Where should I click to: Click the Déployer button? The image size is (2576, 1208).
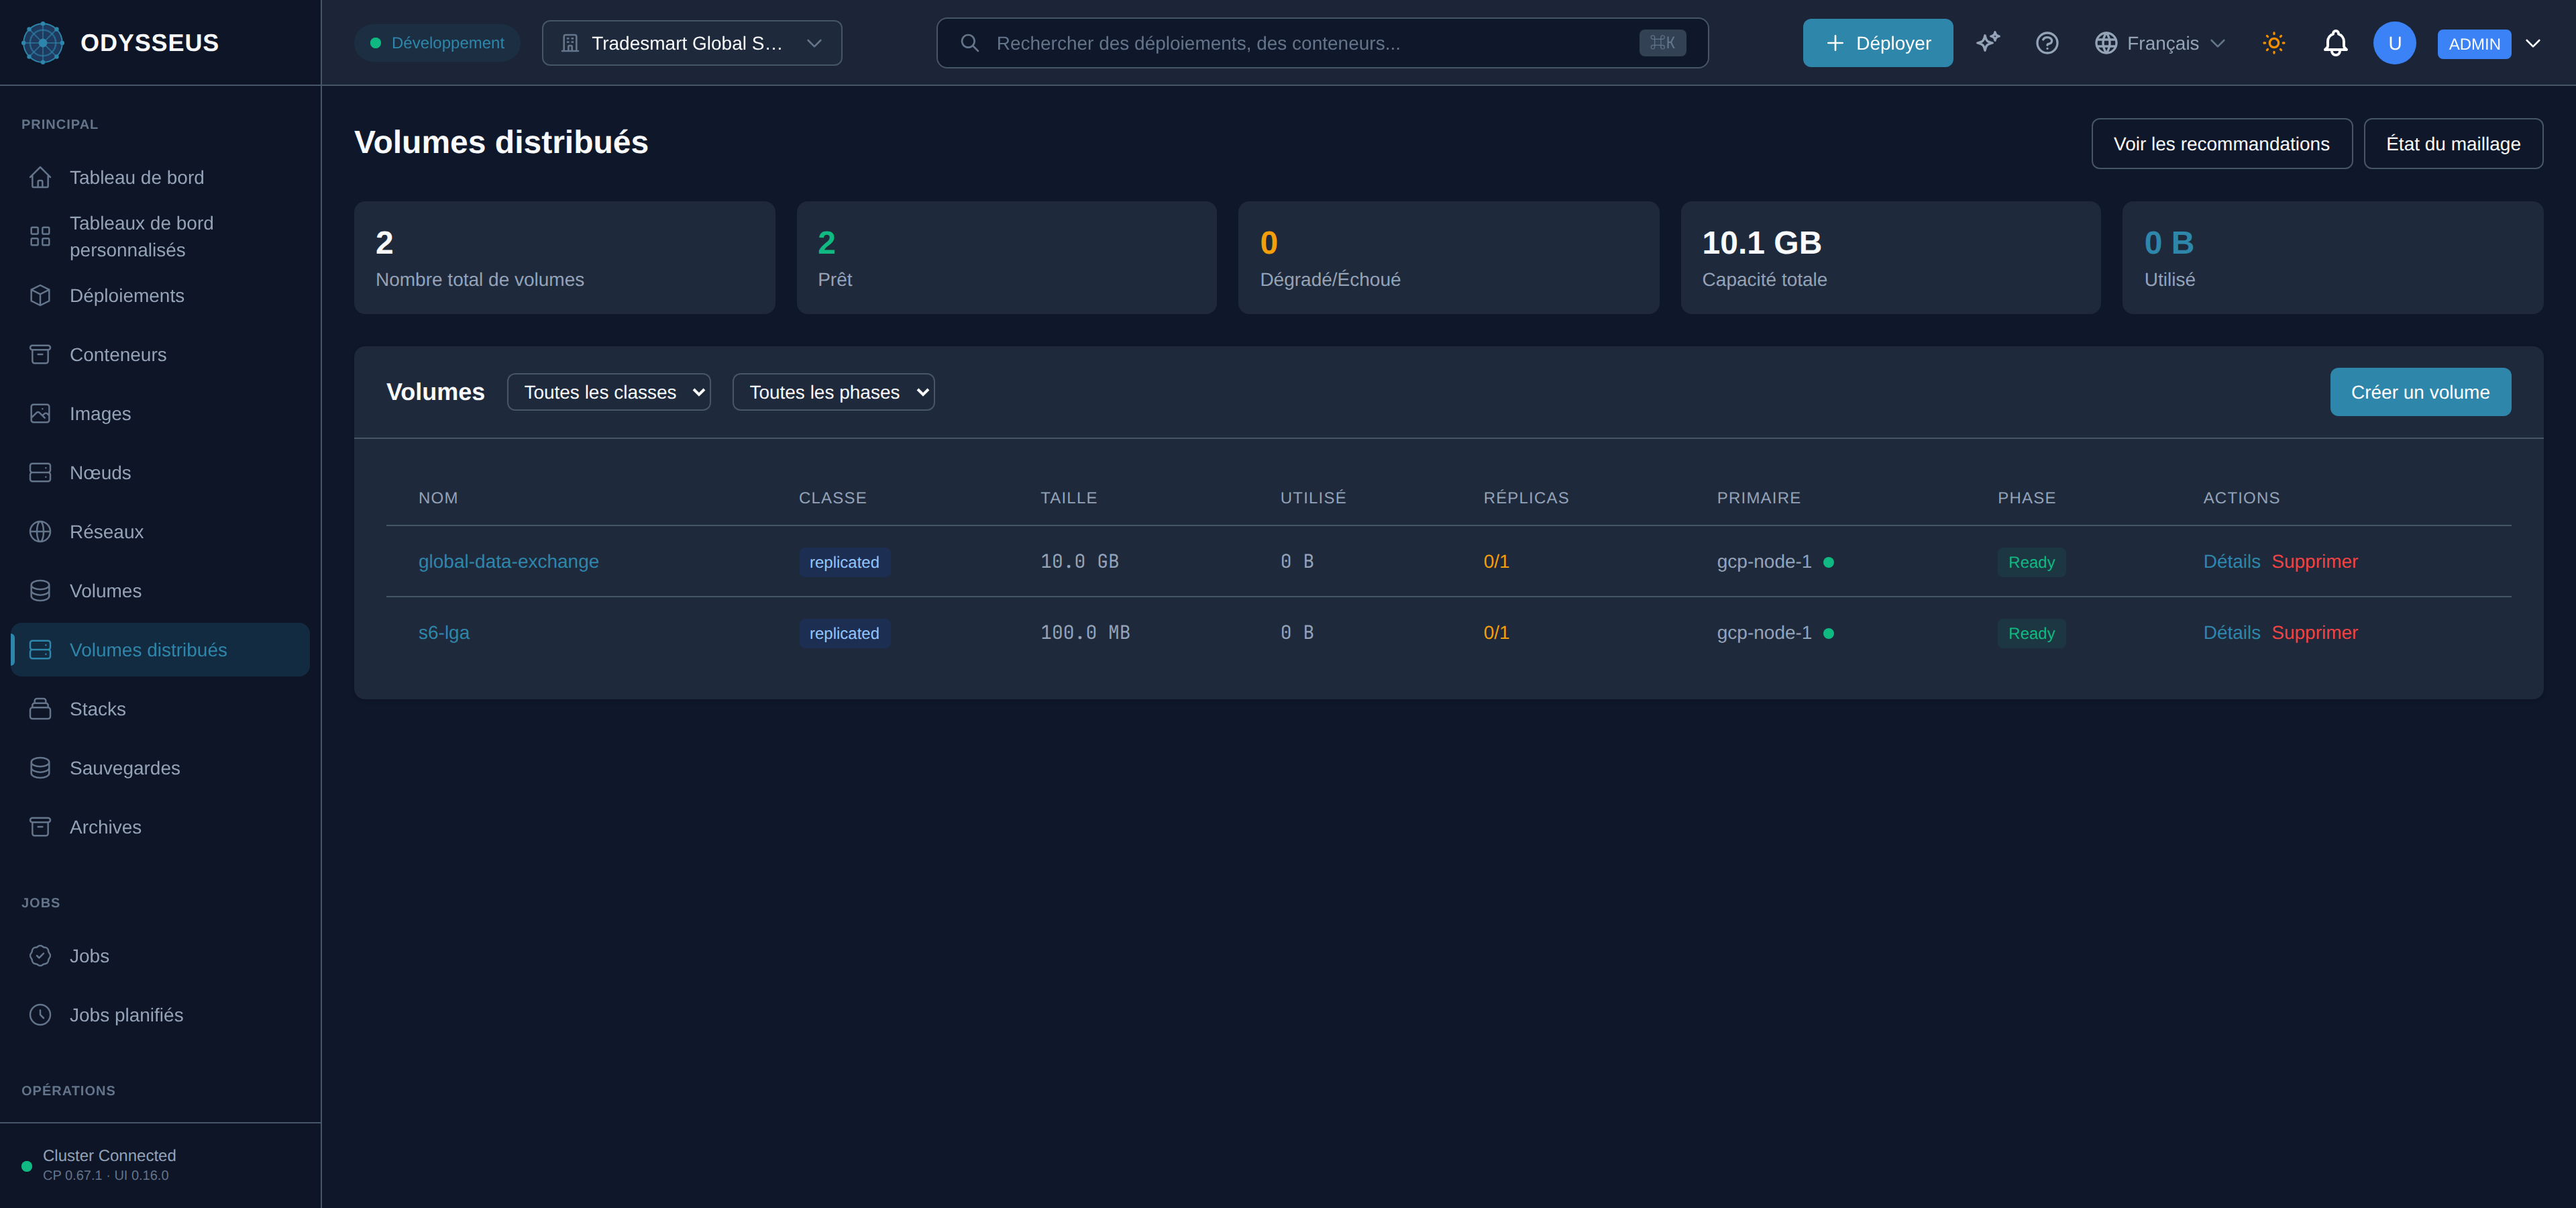pyautogui.click(x=1877, y=43)
